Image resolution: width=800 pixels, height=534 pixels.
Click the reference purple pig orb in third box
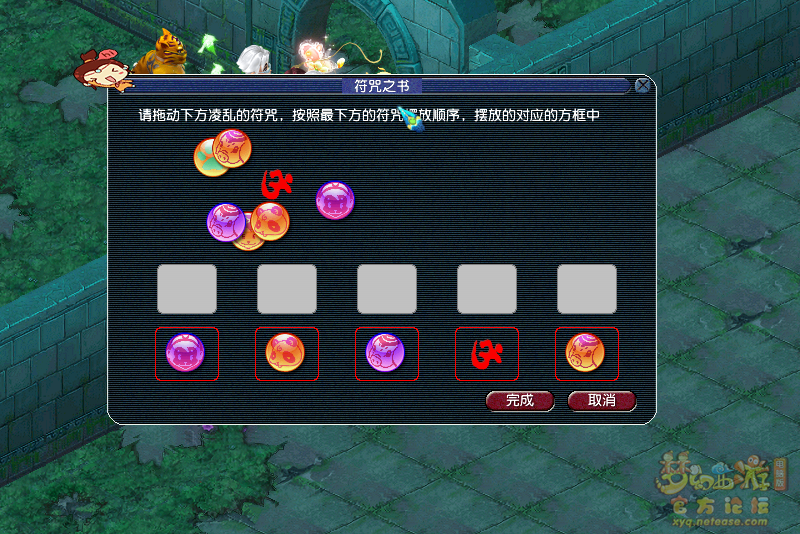point(385,352)
